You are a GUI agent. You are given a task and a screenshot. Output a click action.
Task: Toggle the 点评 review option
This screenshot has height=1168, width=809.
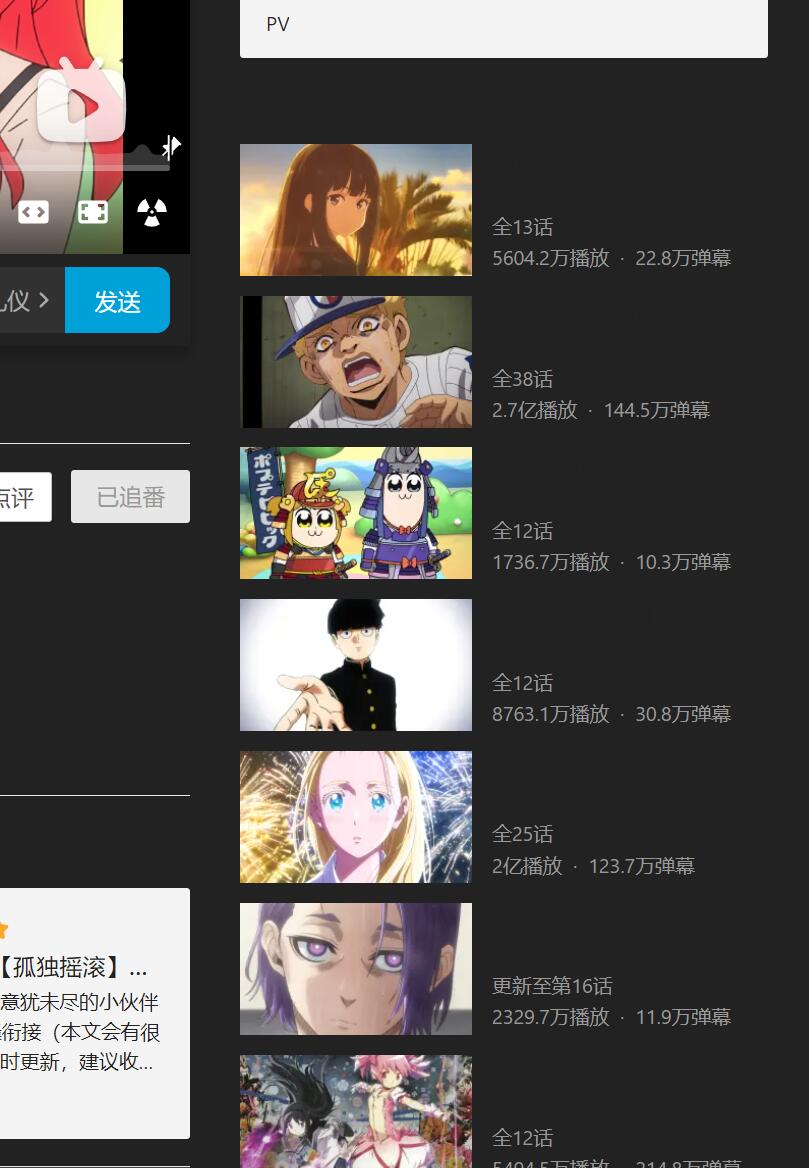(15, 496)
